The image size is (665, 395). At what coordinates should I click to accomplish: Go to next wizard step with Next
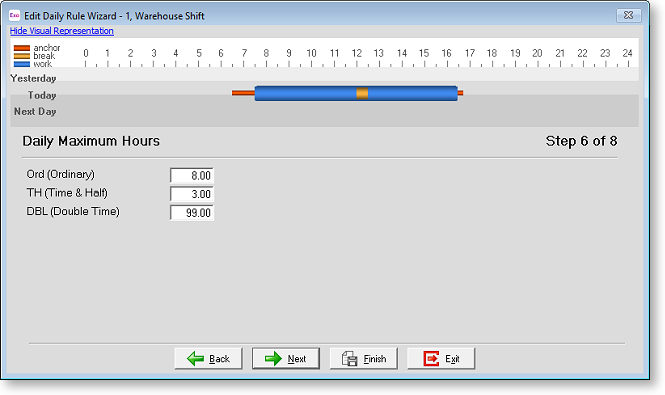tap(286, 359)
